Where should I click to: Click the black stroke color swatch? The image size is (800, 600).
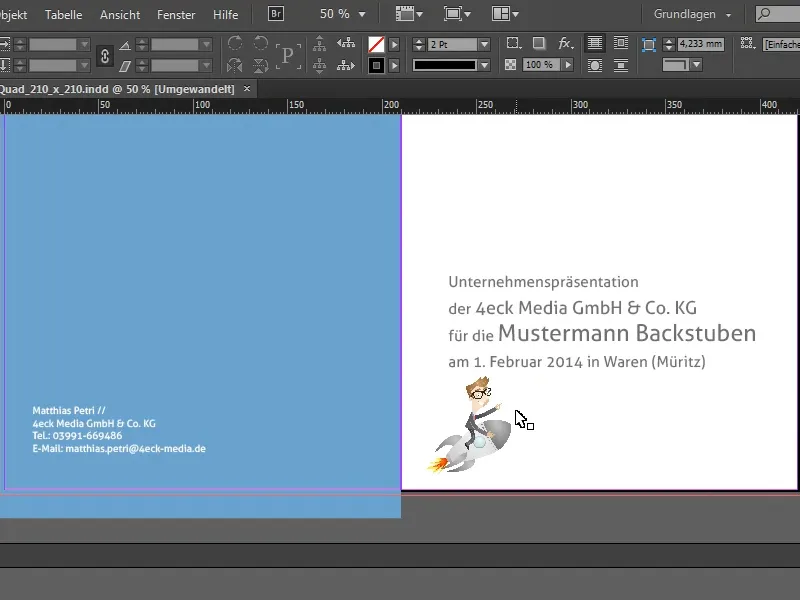click(376, 65)
